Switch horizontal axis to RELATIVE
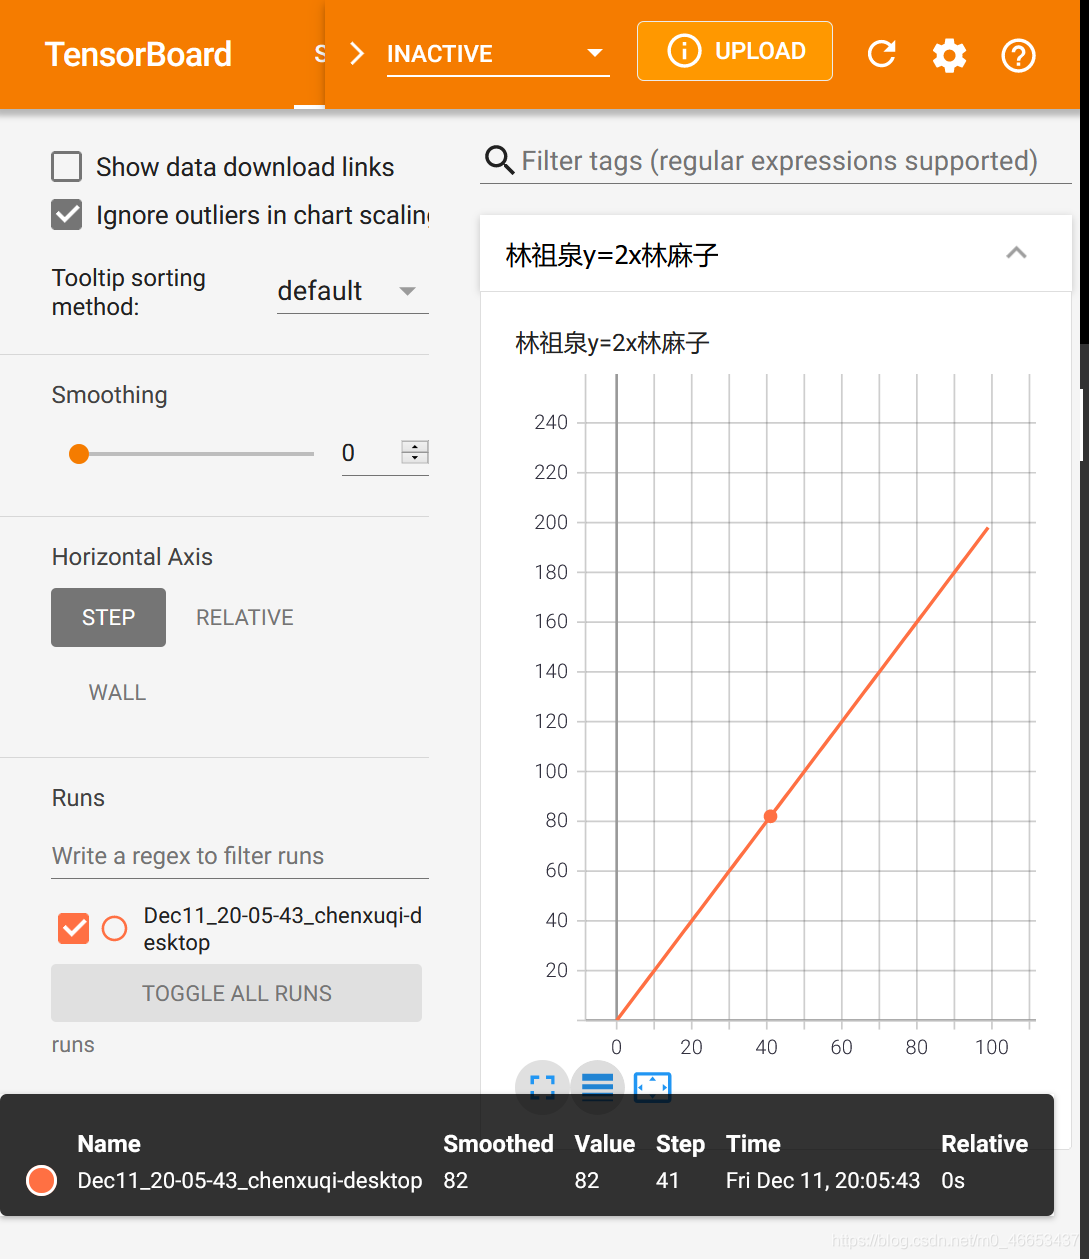Viewport: 1089px width, 1259px height. click(244, 617)
